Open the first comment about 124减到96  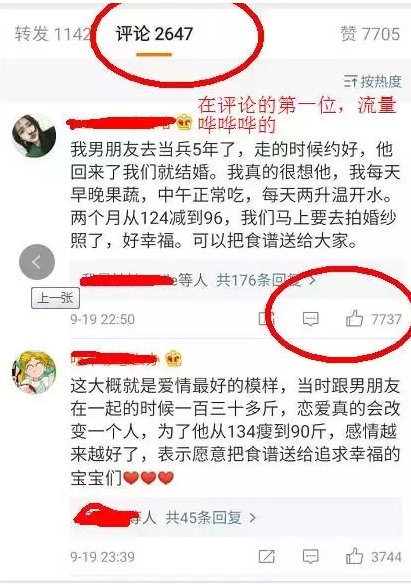(235, 195)
